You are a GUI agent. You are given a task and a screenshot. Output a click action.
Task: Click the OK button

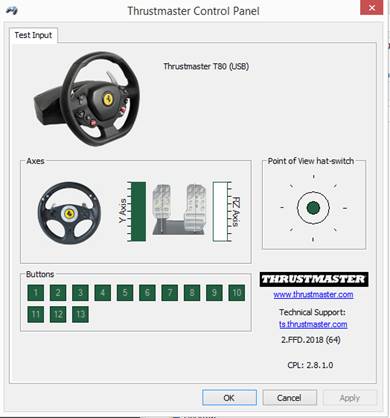(229, 398)
